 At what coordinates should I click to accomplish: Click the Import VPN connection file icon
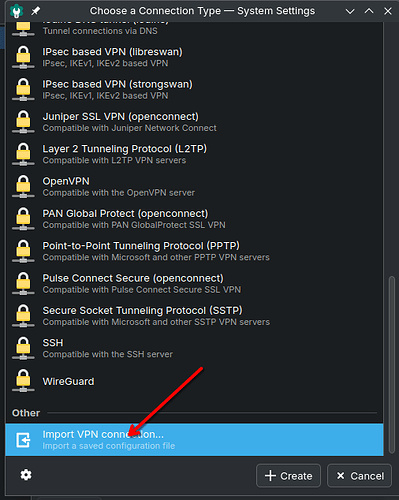point(23,440)
